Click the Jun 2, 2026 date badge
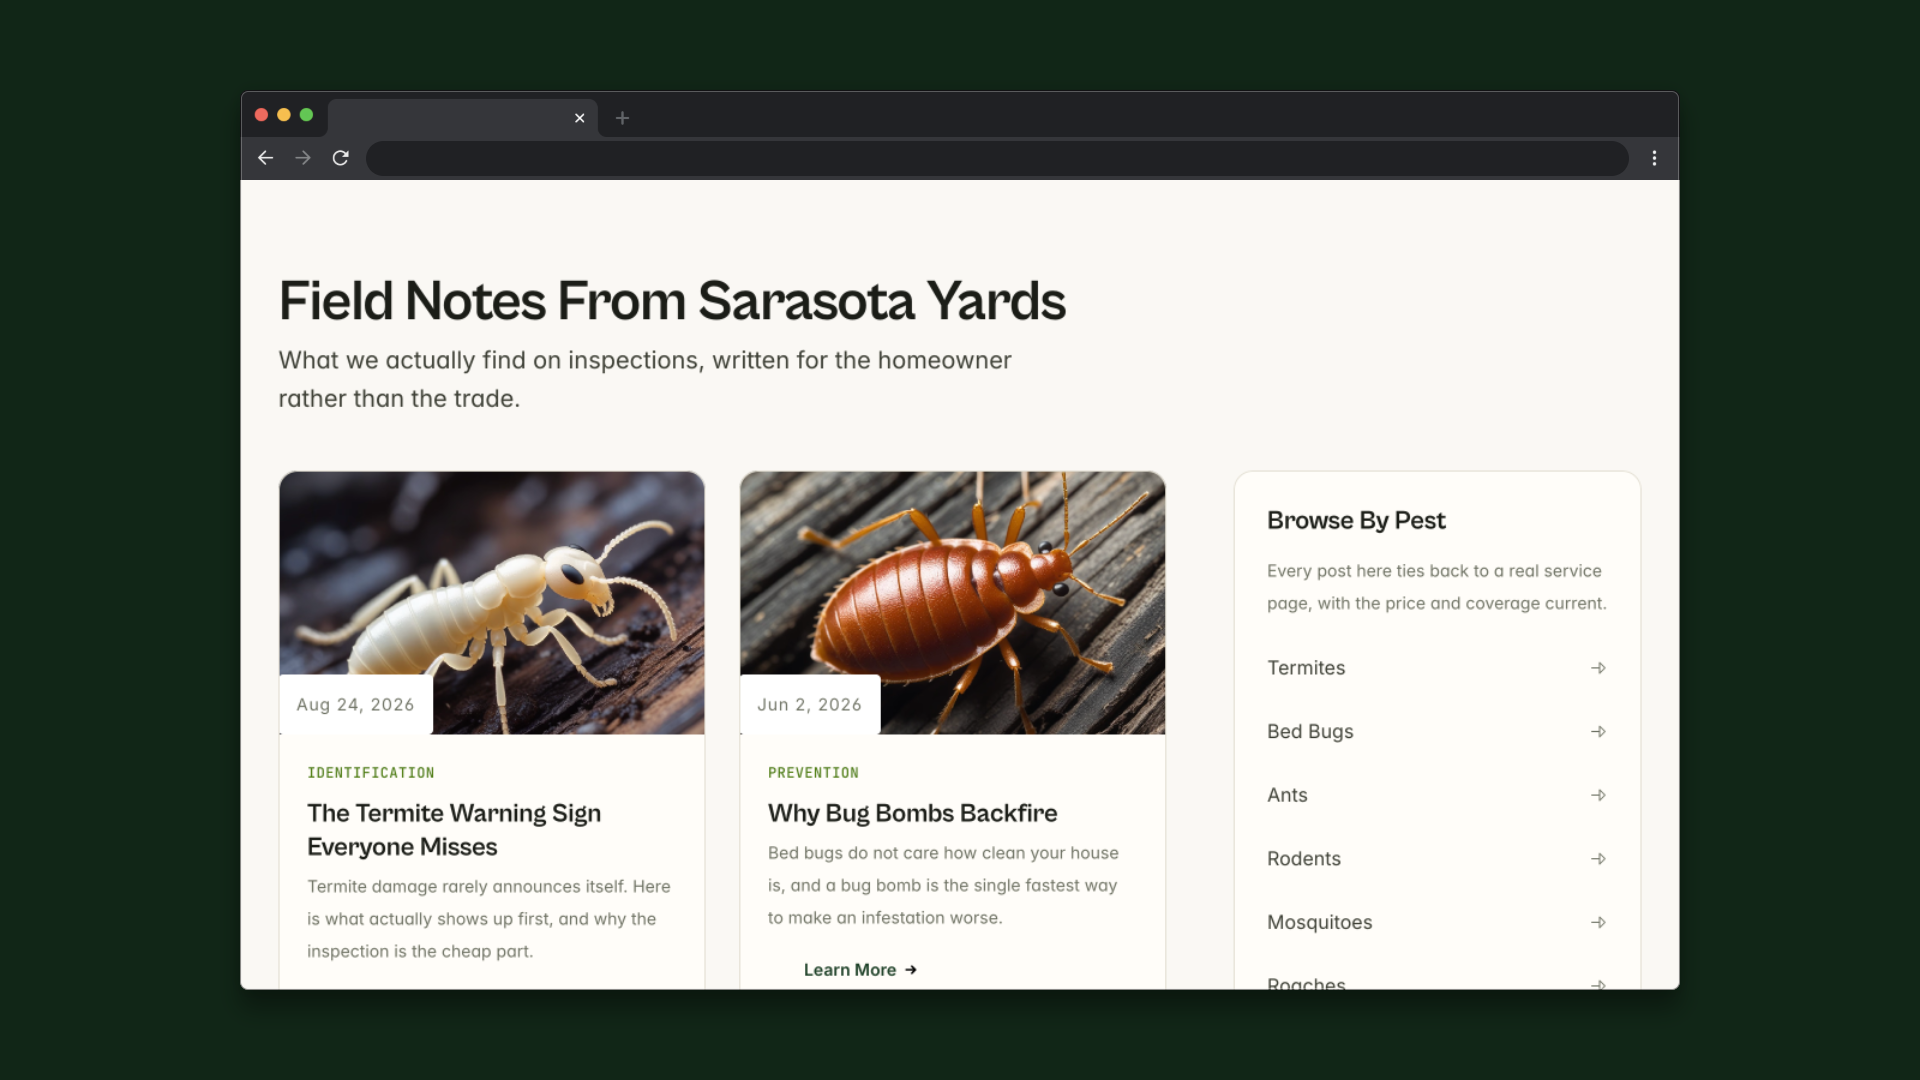The width and height of the screenshot is (1920, 1080). tap(809, 705)
